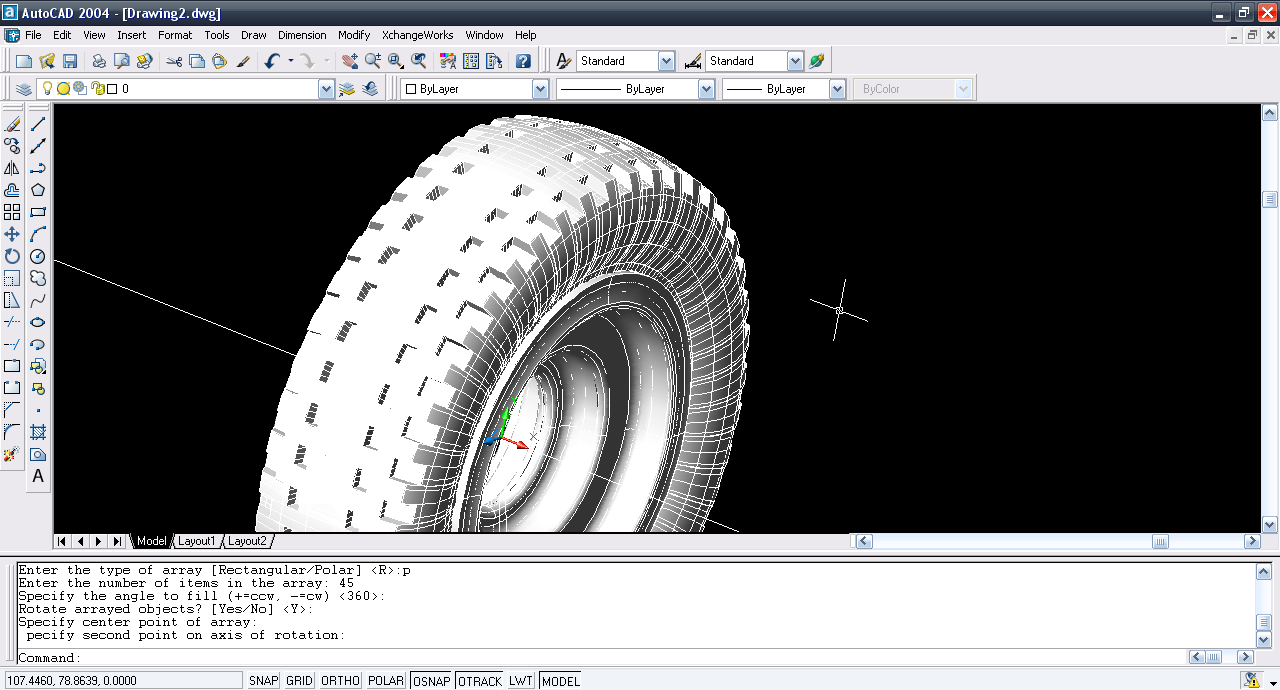1280x690 pixels.
Task: Toggle OSNAP in status bar
Action: (432, 681)
